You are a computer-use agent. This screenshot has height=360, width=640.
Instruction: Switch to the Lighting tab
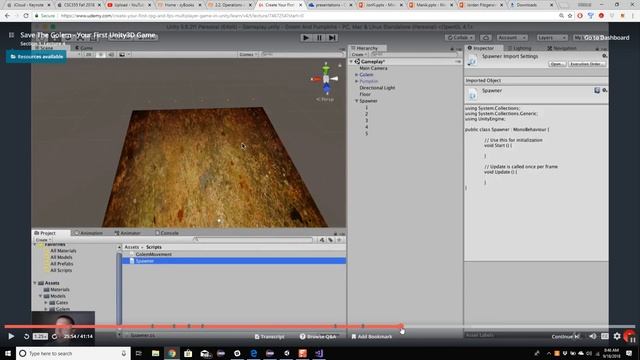(519, 48)
